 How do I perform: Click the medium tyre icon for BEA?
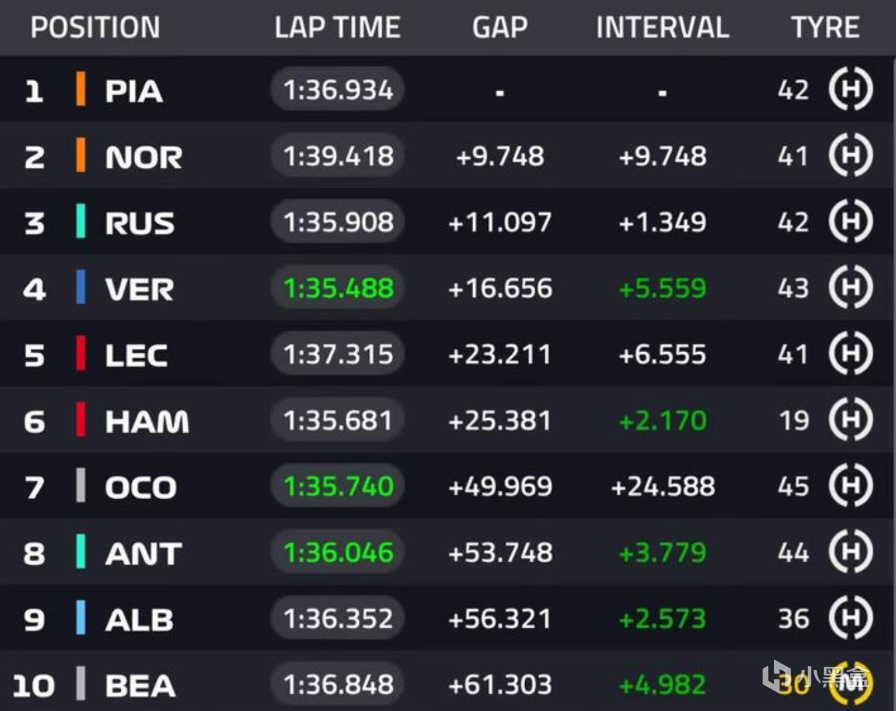click(850, 682)
